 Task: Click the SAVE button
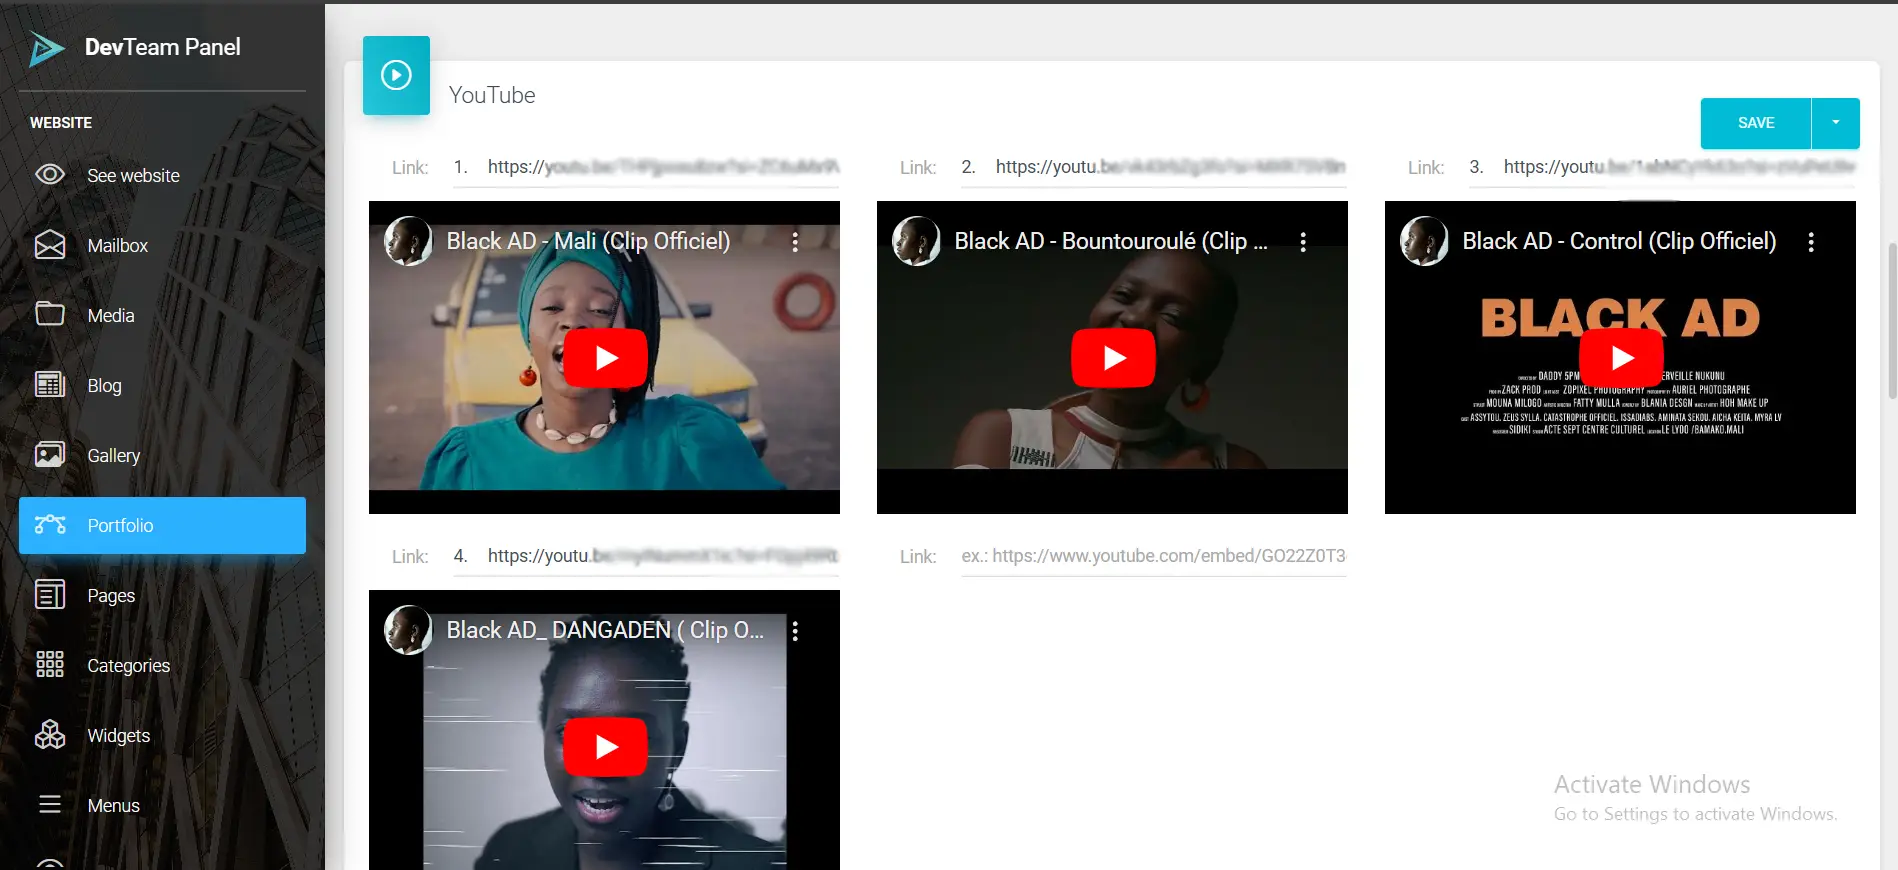pyautogui.click(x=1755, y=123)
